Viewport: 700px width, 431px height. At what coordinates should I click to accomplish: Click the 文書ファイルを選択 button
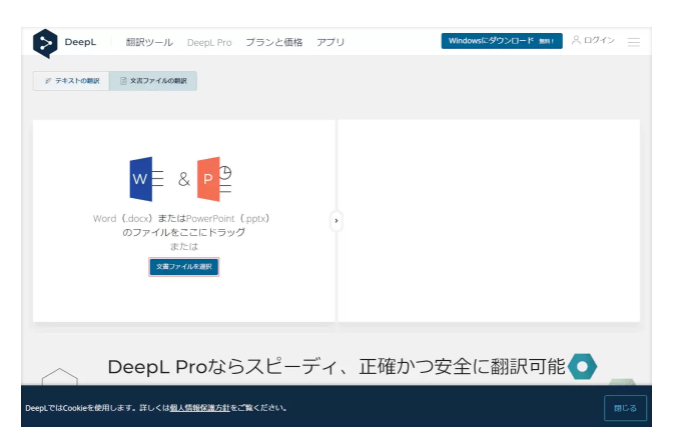[183, 267]
